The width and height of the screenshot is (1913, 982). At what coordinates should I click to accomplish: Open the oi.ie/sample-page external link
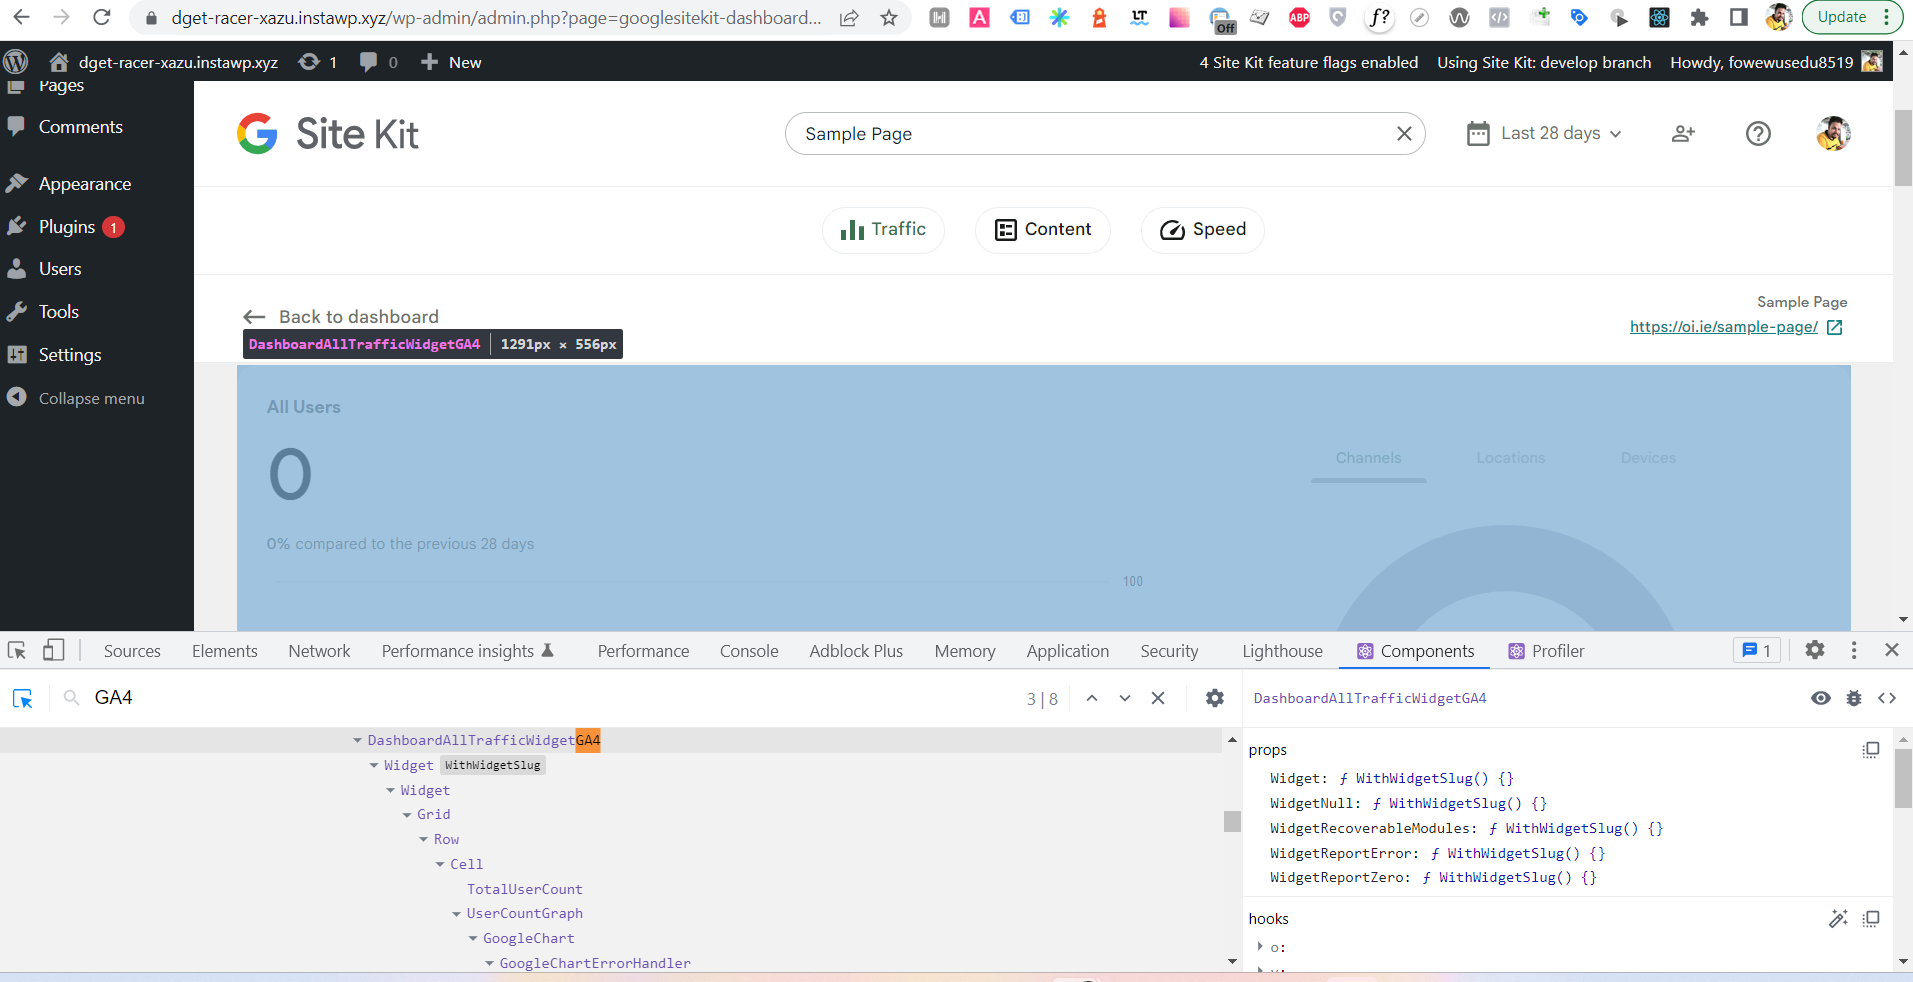pyautogui.click(x=1722, y=326)
